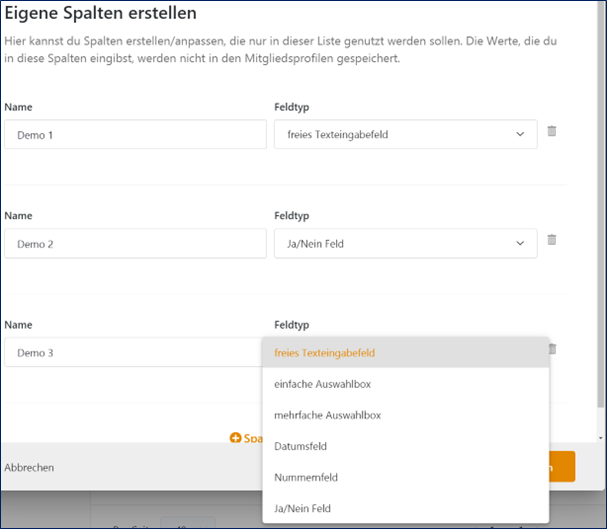Focus the Demo 2 name field

click(135, 243)
